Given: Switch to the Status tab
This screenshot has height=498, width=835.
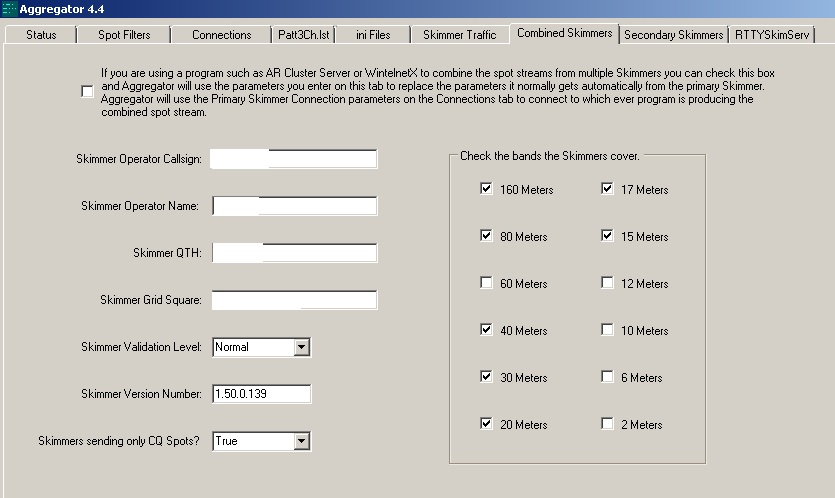Looking at the screenshot, I should pyautogui.click(x=41, y=35).
